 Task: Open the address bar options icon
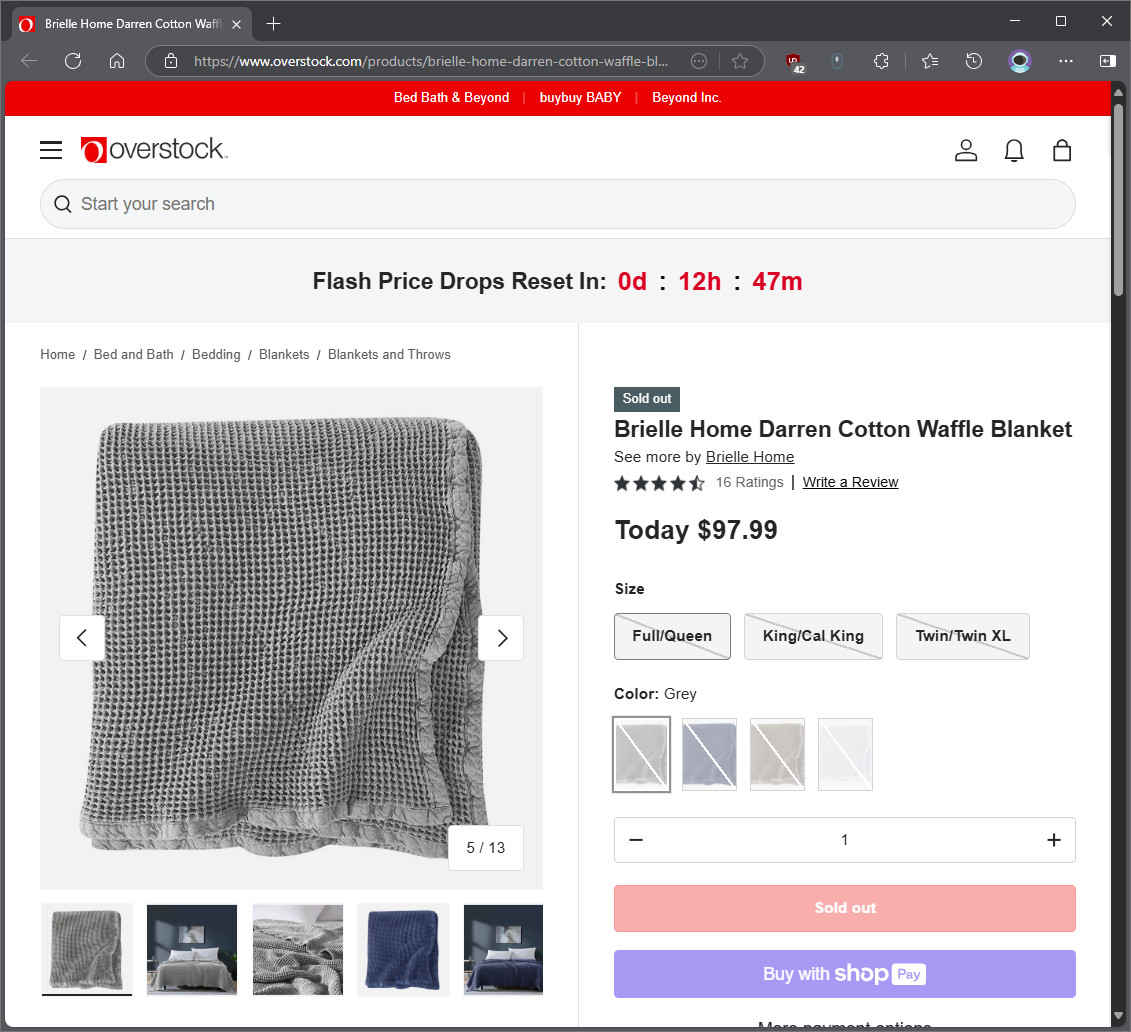point(699,61)
